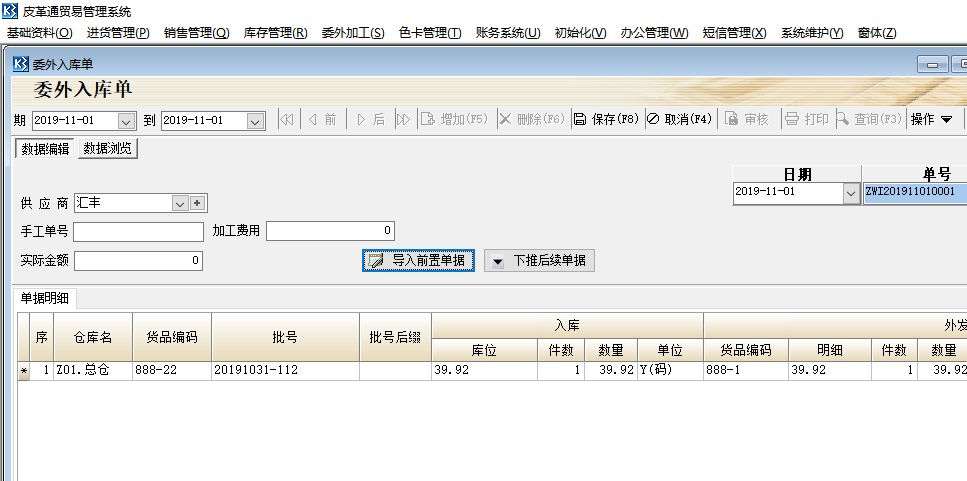Click 39.92 in the 库位 column
Viewport: 967px width, 481px height.
[484, 371]
